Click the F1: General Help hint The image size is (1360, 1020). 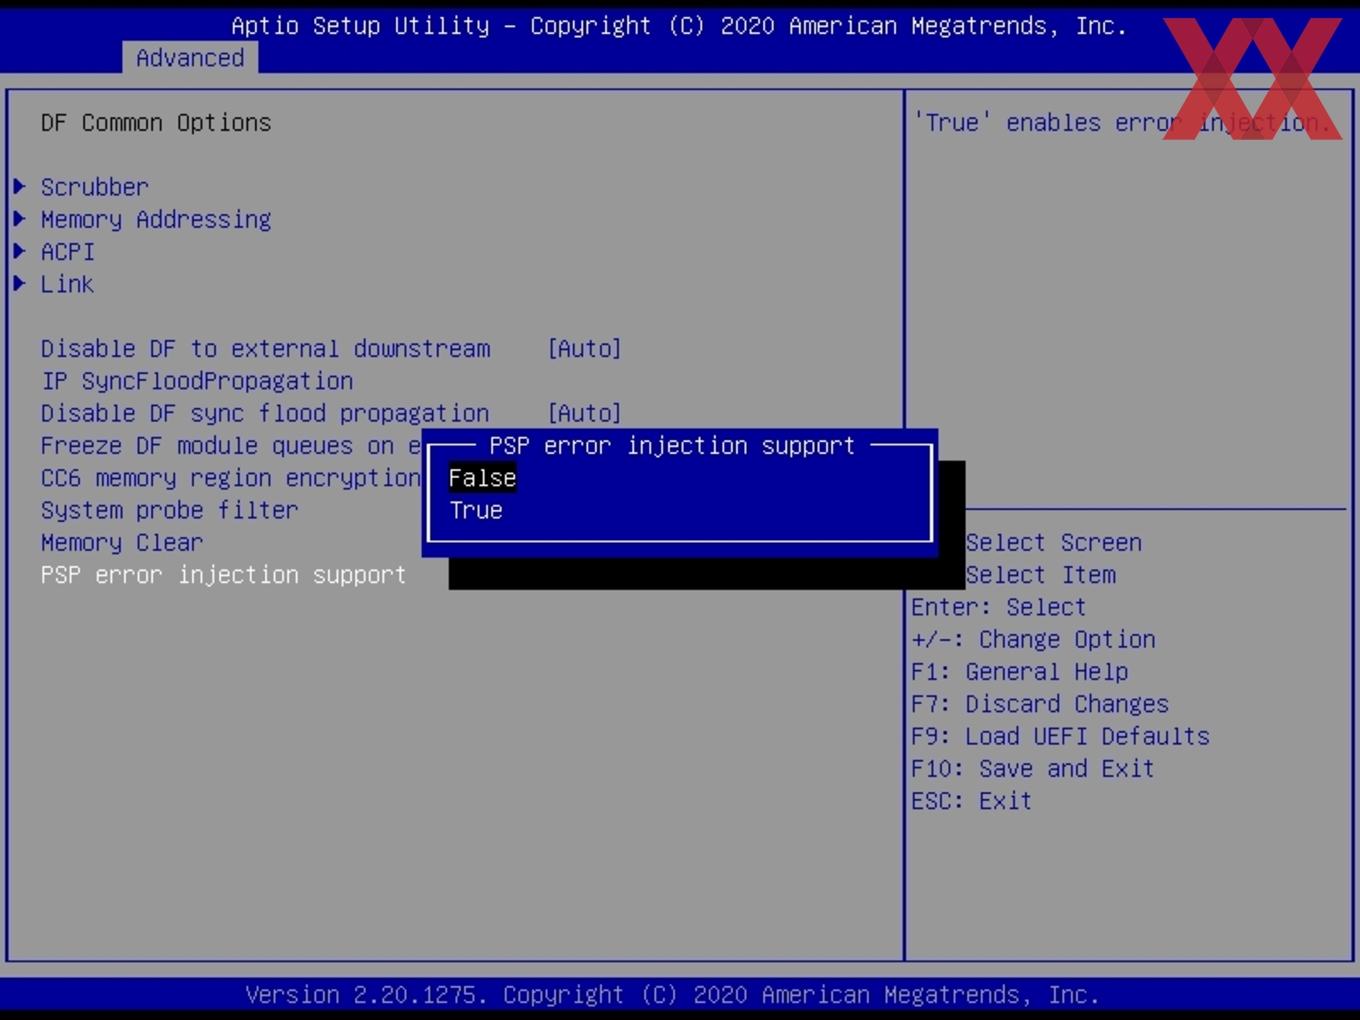(x=1019, y=672)
